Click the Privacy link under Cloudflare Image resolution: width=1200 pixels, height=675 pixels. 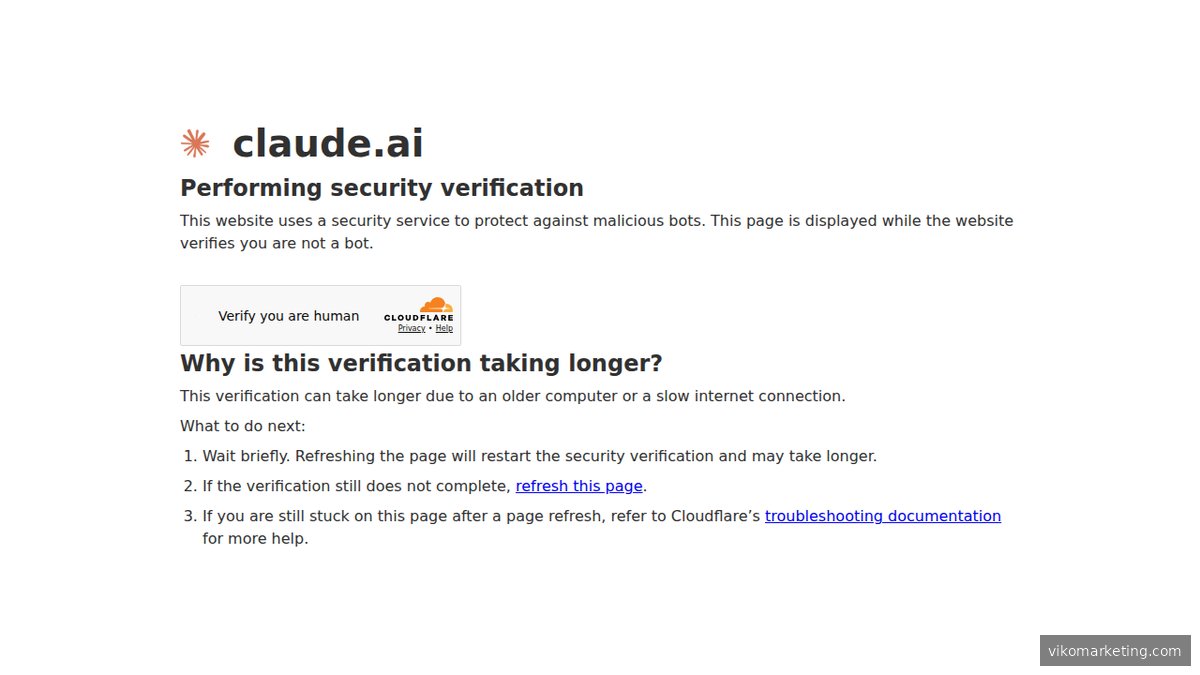(x=411, y=328)
